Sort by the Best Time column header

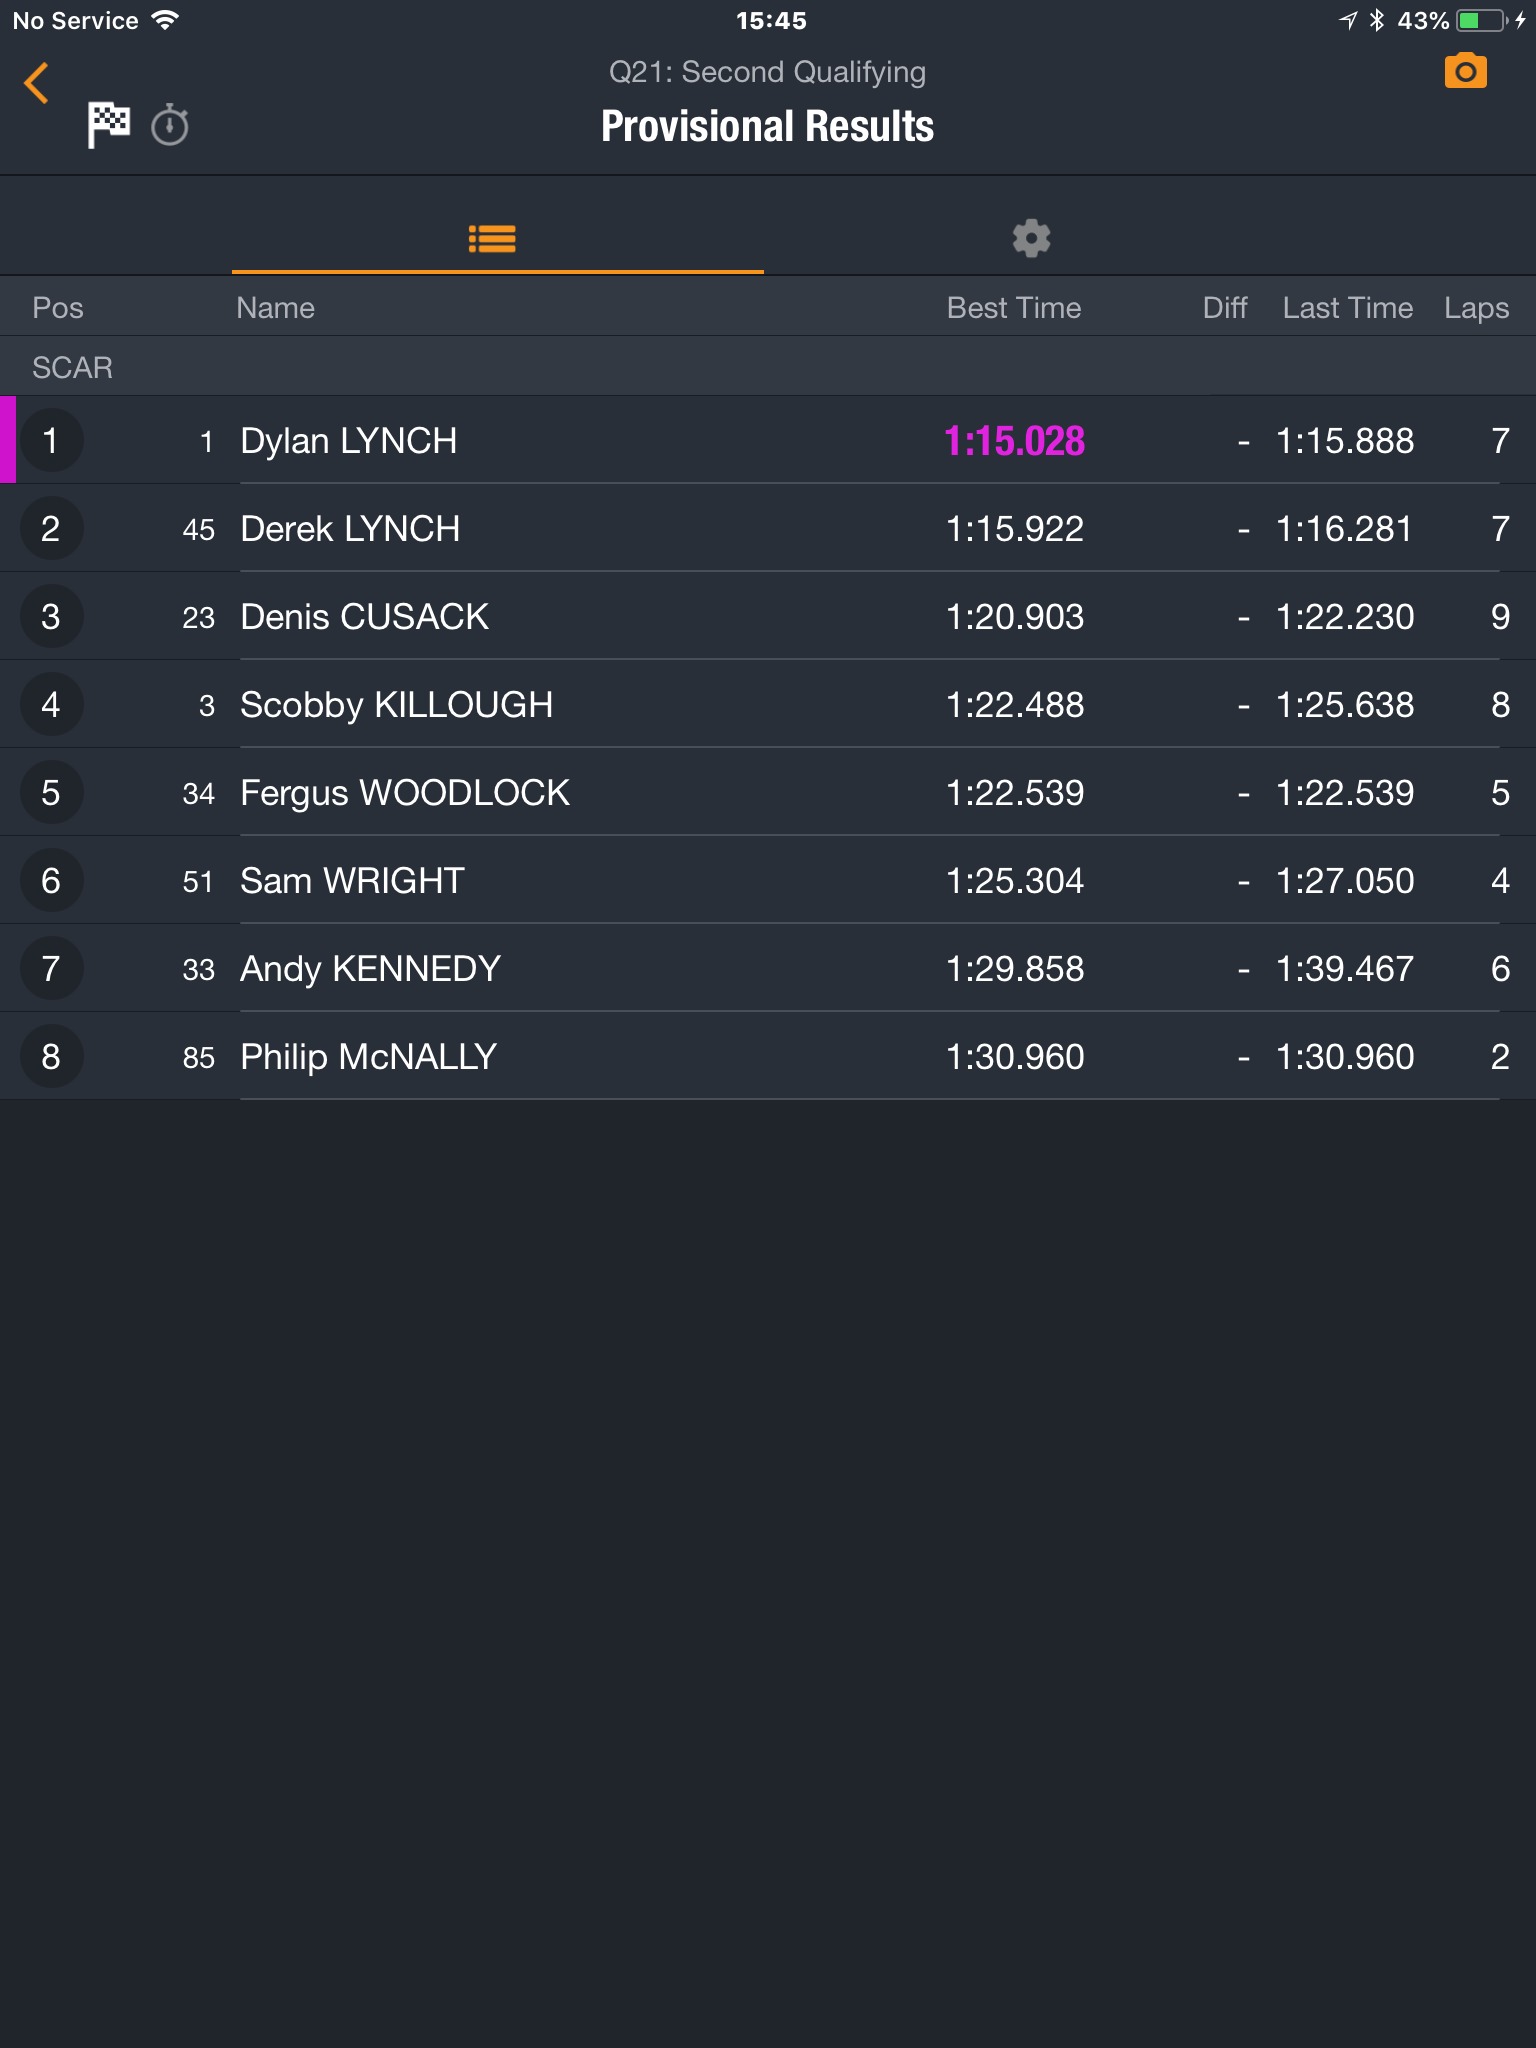click(x=1014, y=308)
